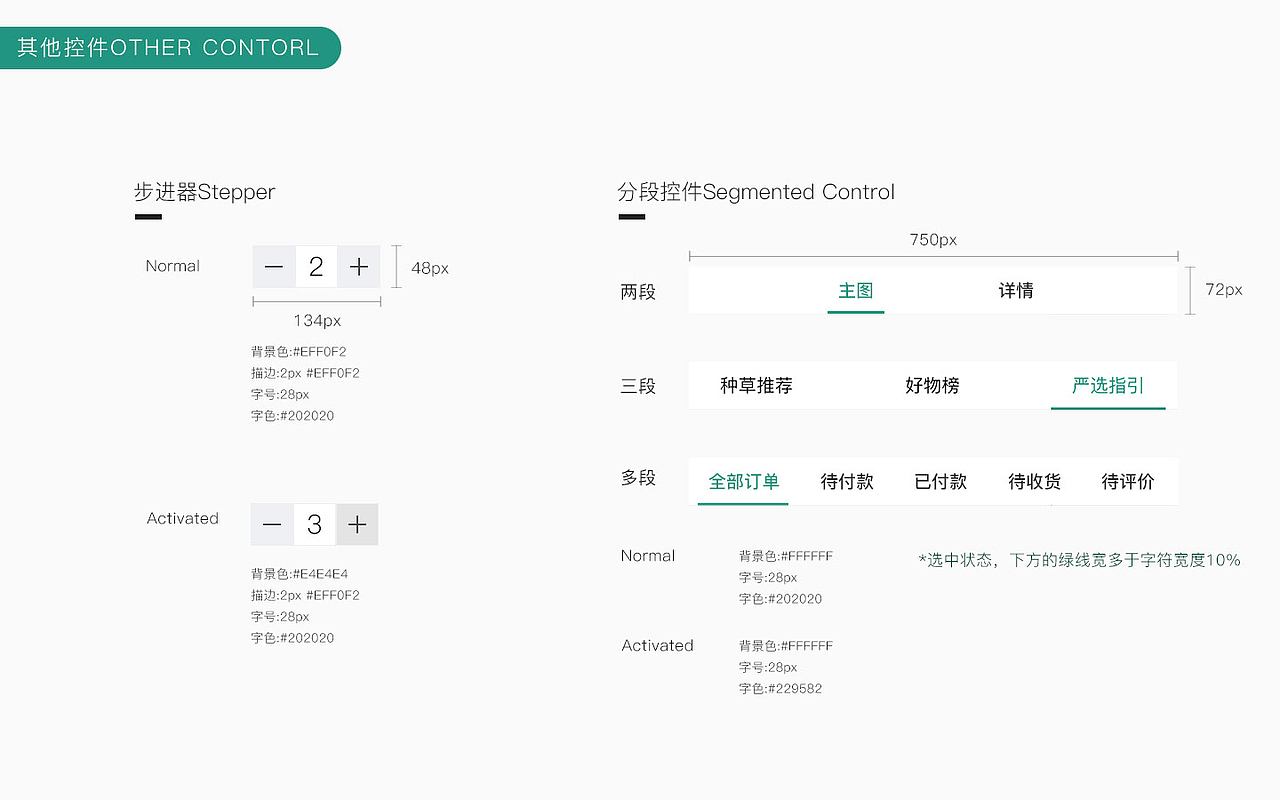Select the 主图 tab
1280x800 pixels.
coord(856,291)
